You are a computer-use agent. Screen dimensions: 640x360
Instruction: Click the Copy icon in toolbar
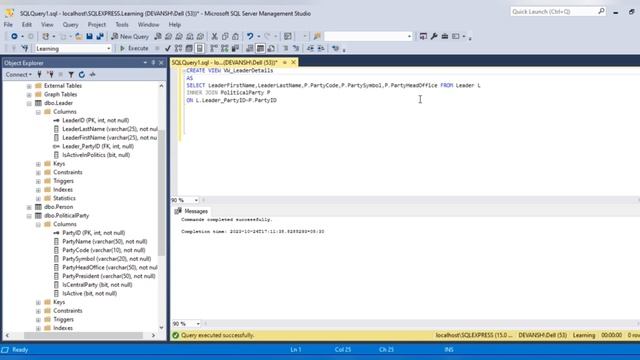(225, 36)
